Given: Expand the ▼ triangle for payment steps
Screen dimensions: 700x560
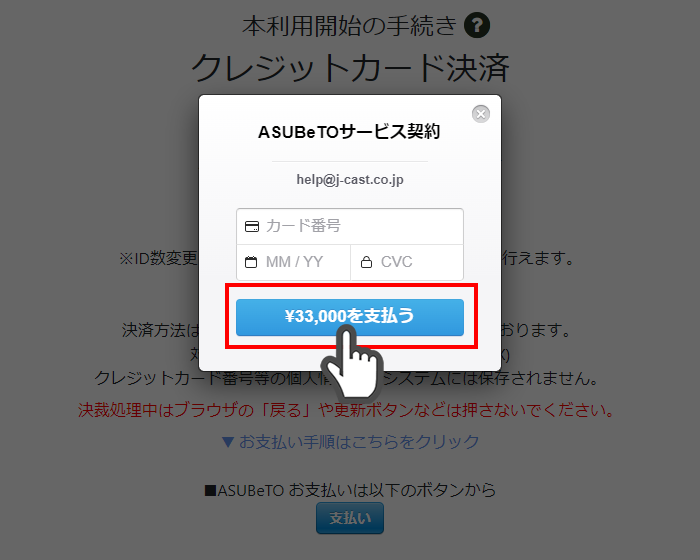Looking at the screenshot, I should pos(228,442).
